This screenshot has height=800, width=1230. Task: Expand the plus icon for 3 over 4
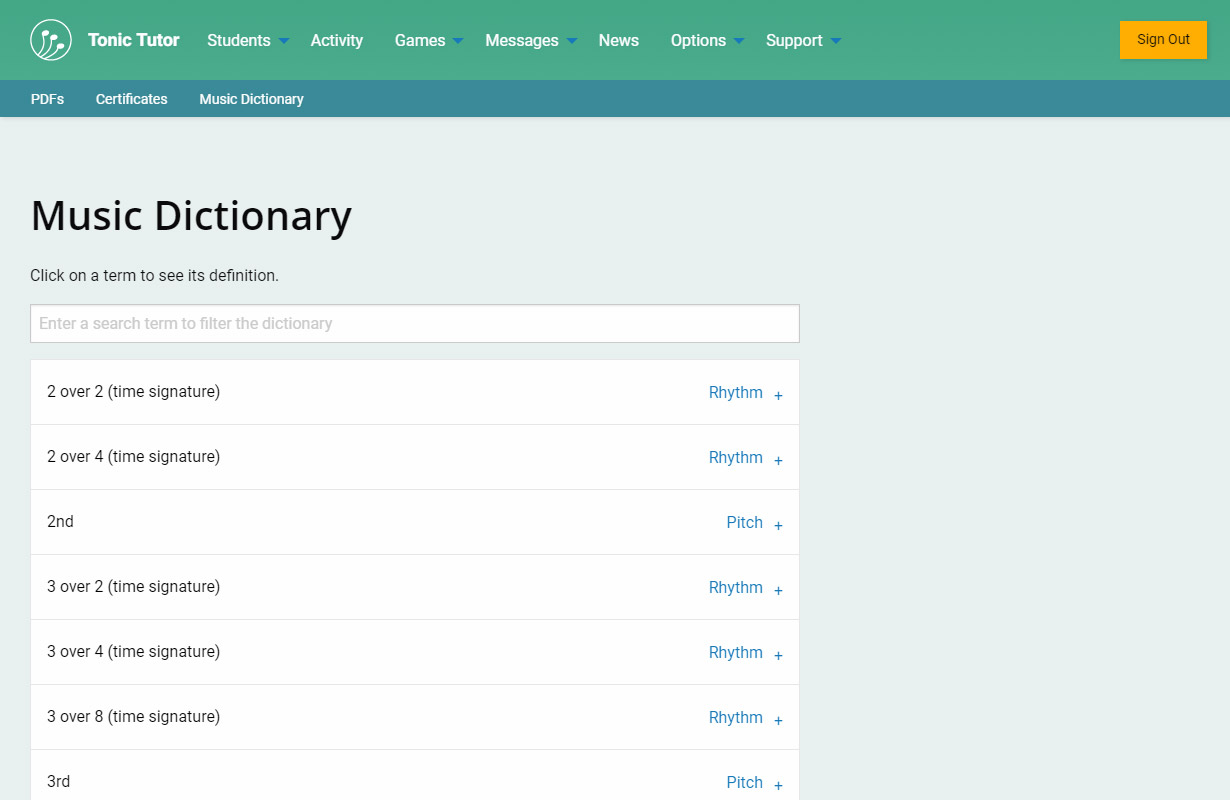pyautogui.click(x=778, y=655)
